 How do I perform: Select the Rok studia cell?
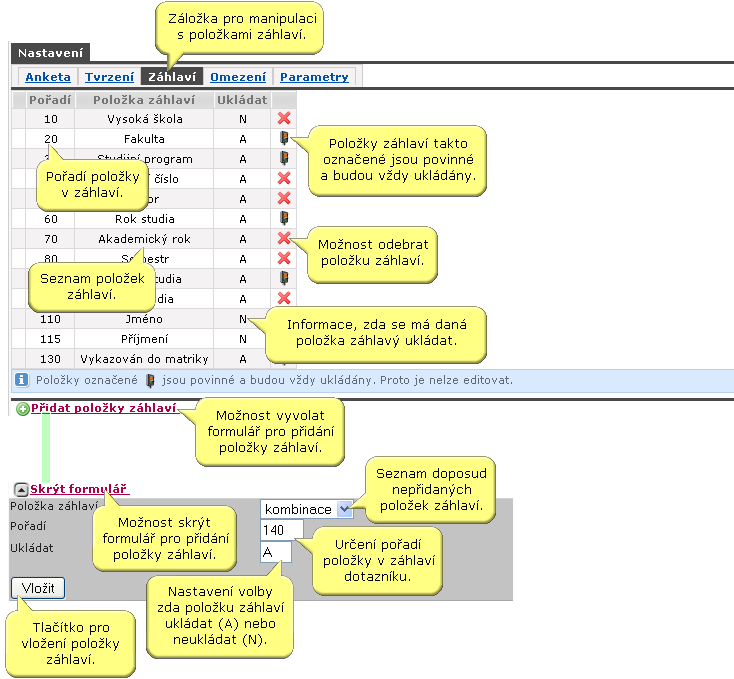[x=144, y=219]
